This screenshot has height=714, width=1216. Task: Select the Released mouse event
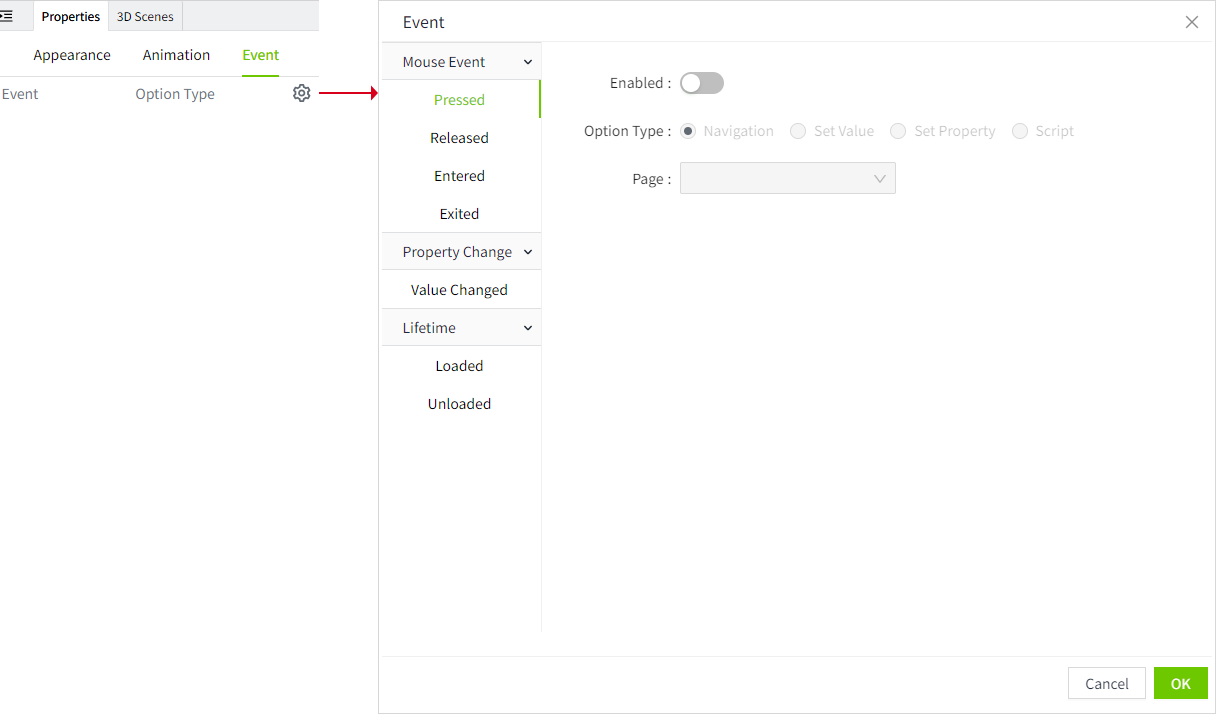coord(459,138)
